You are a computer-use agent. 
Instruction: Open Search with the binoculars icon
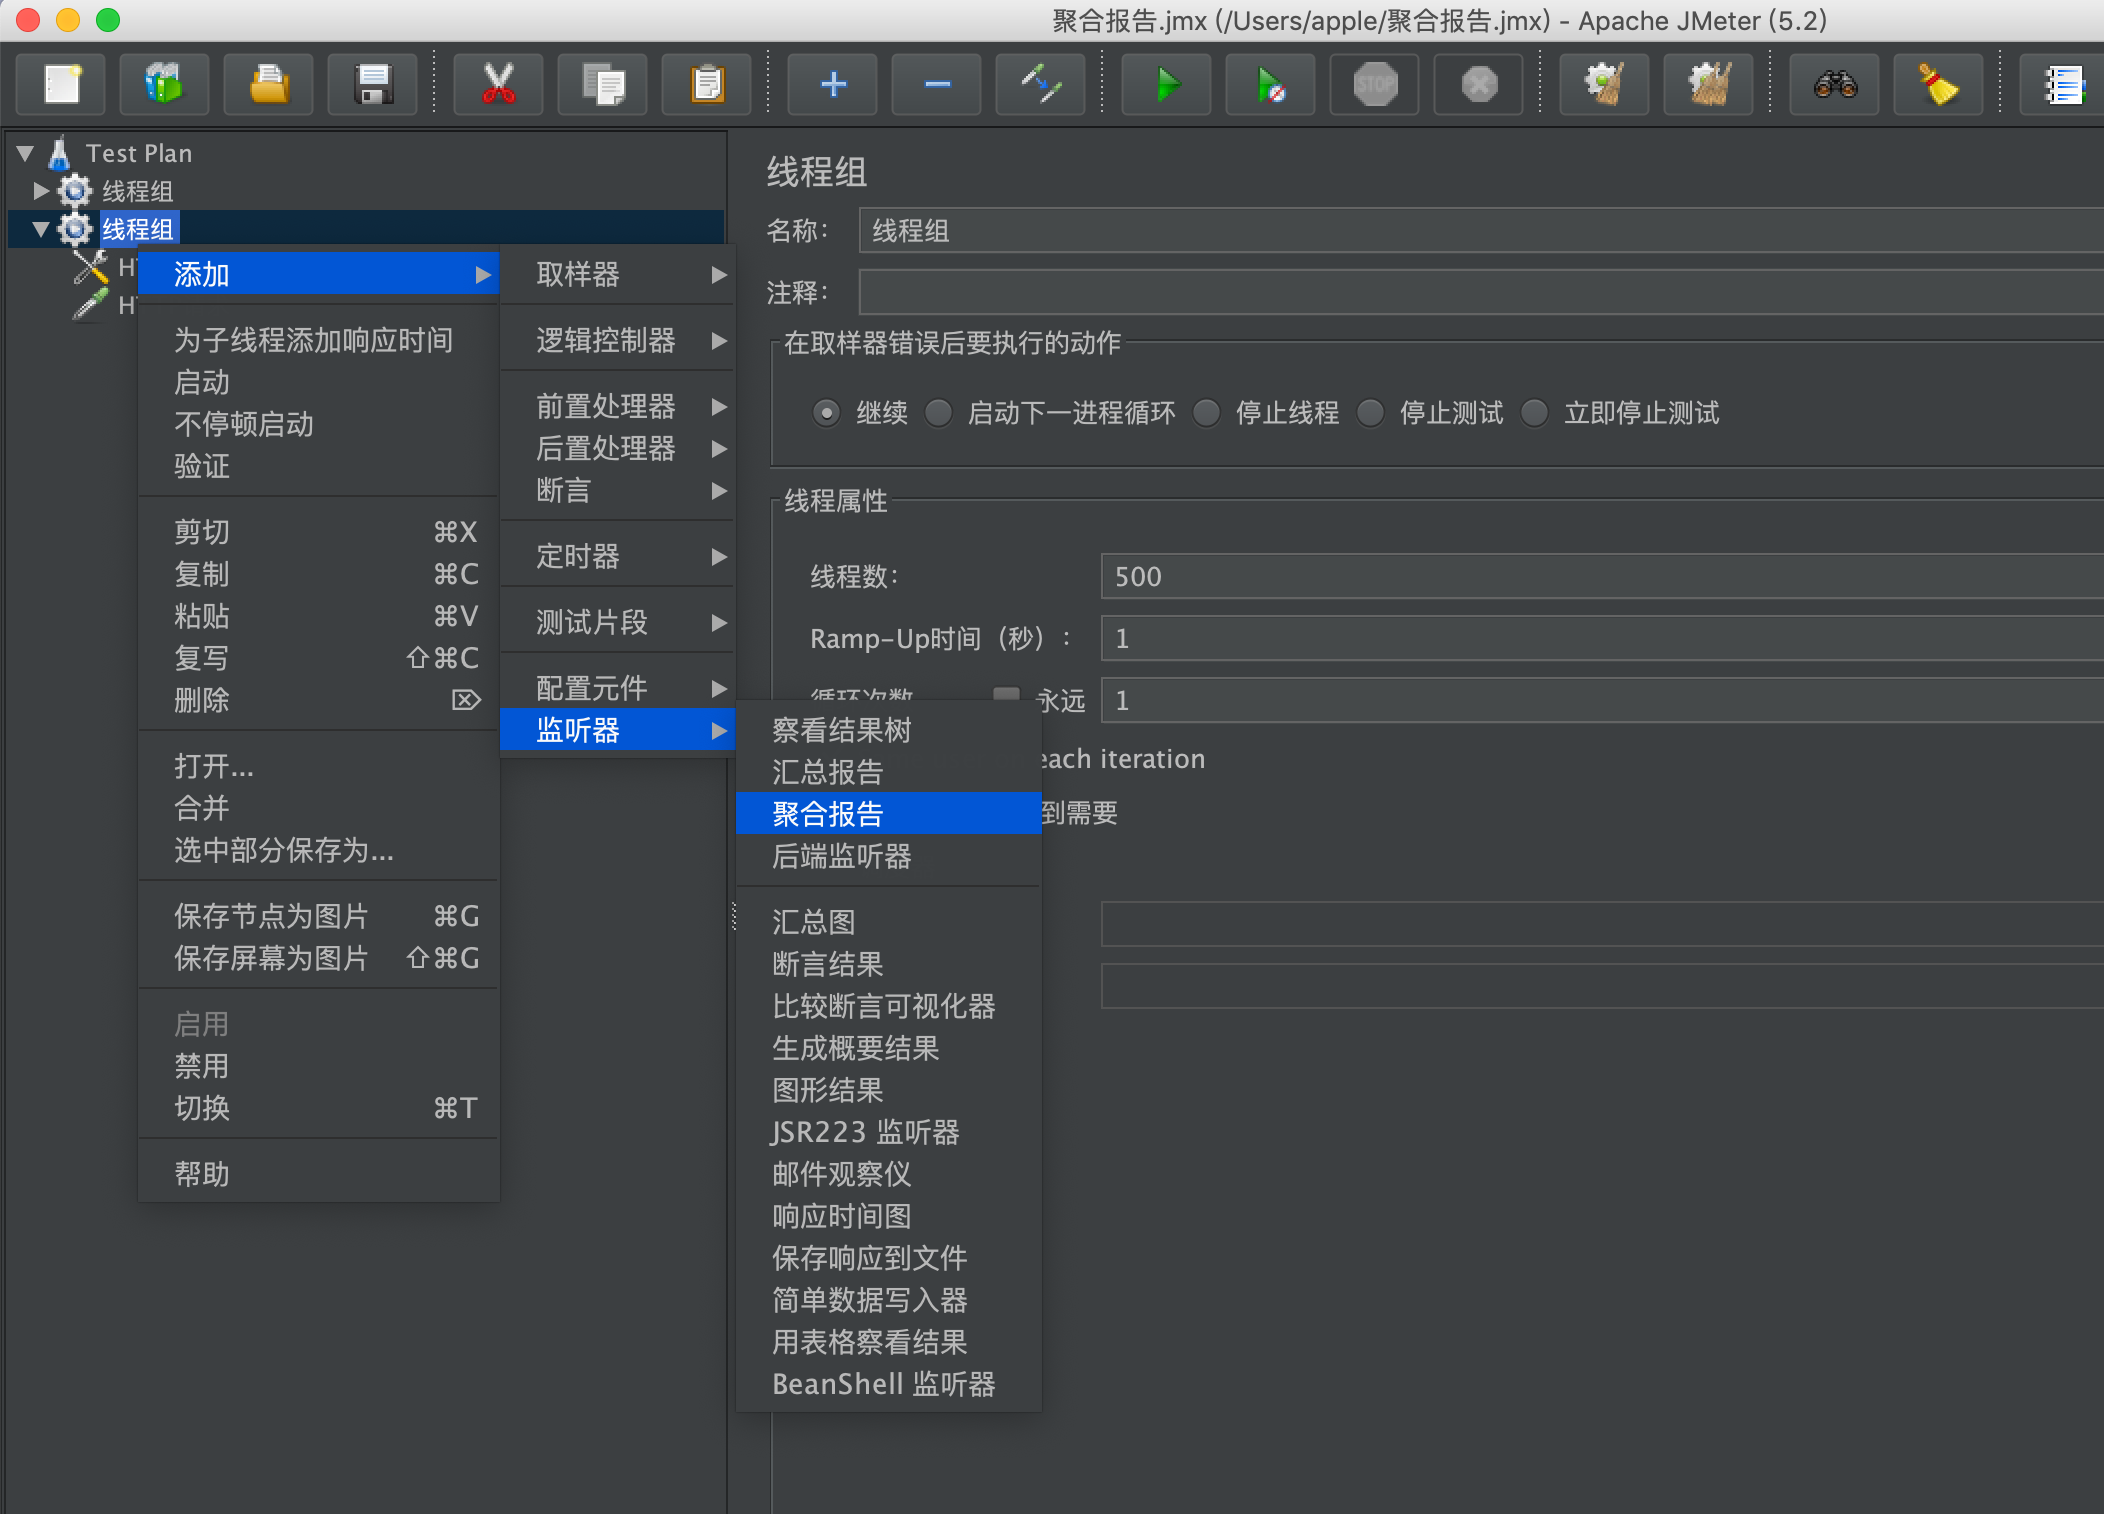click(1835, 84)
